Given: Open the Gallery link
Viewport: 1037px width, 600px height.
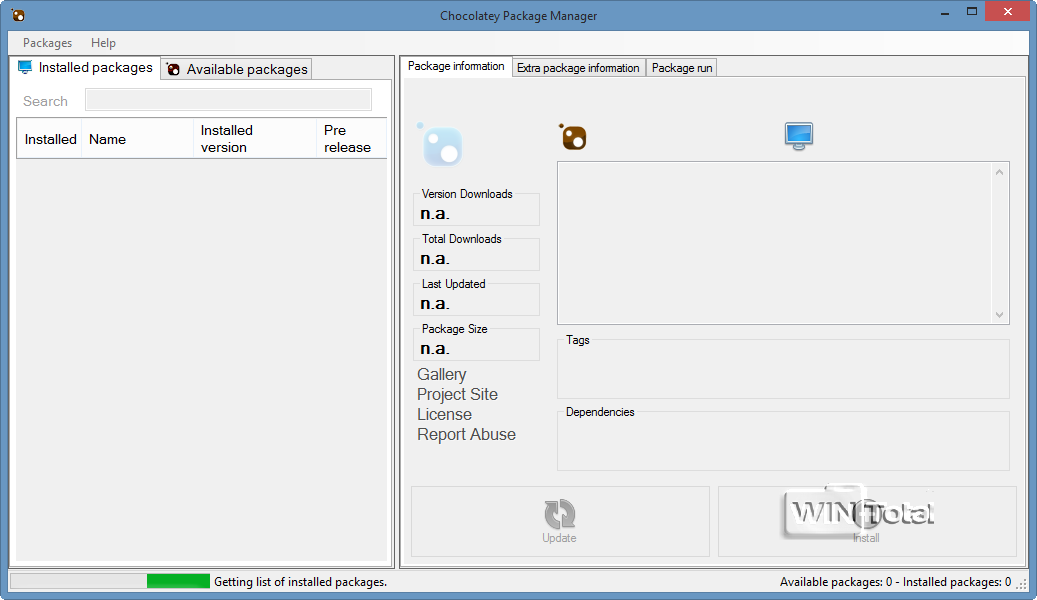Looking at the screenshot, I should (x=442, y=374).
